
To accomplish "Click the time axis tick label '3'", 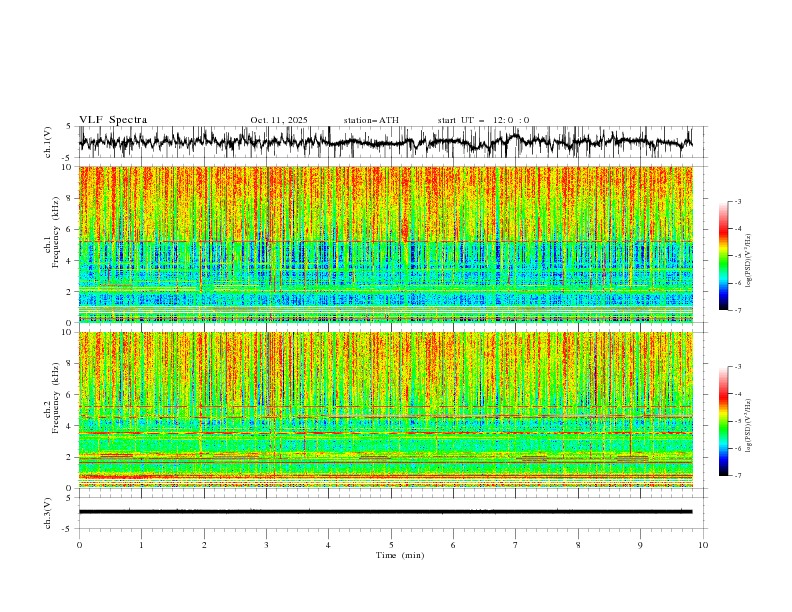I will (x=266, y=545).
